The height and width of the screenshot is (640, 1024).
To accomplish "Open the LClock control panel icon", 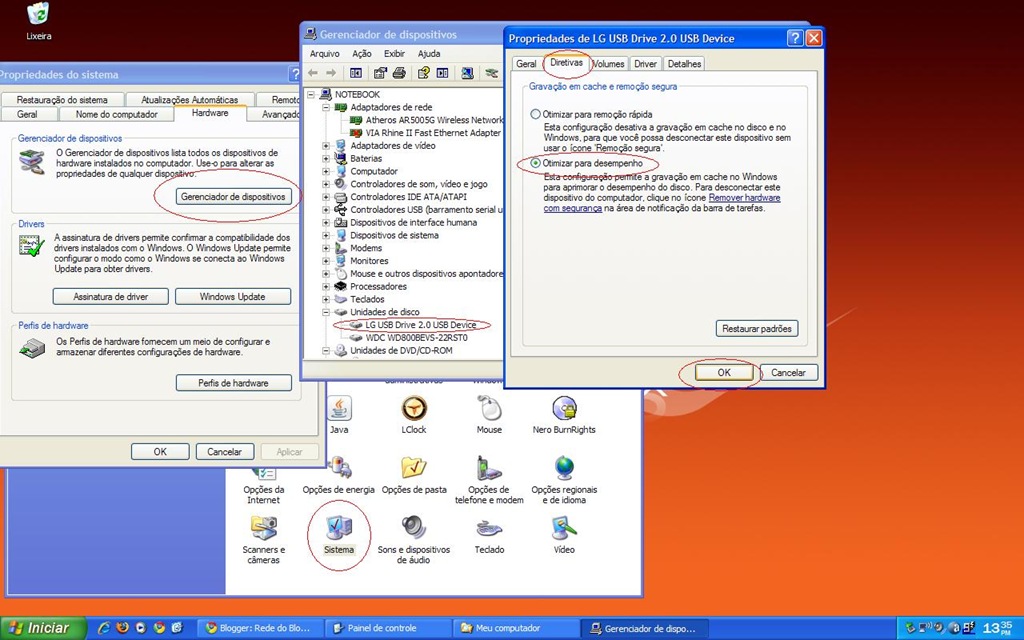I will click(413, 415).
